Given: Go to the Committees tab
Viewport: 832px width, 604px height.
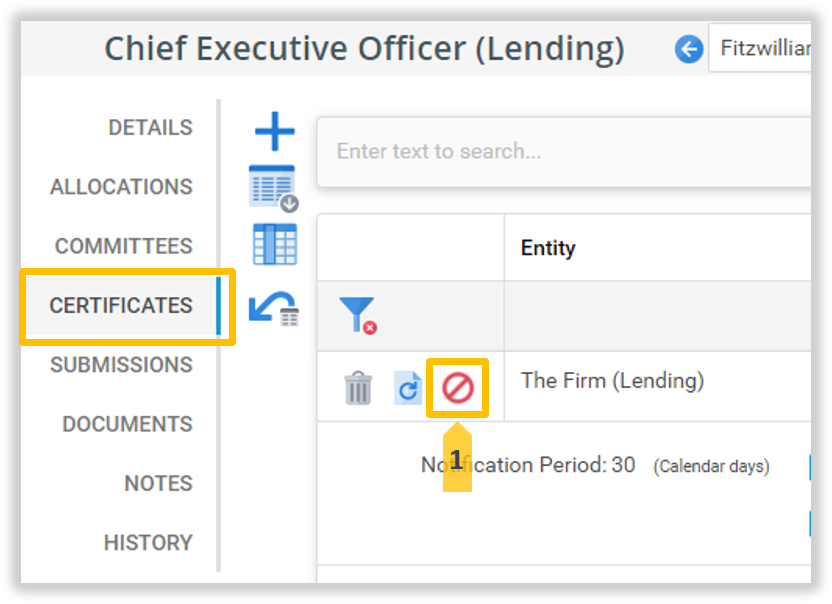Looking at the screenshot, I should click(123, 246).
